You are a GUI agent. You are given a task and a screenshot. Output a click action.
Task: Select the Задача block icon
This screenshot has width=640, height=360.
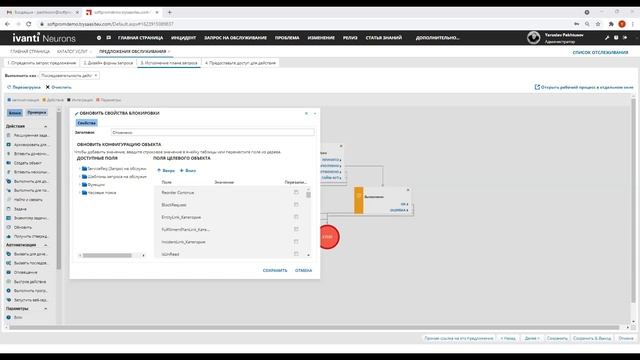[9, 209]
